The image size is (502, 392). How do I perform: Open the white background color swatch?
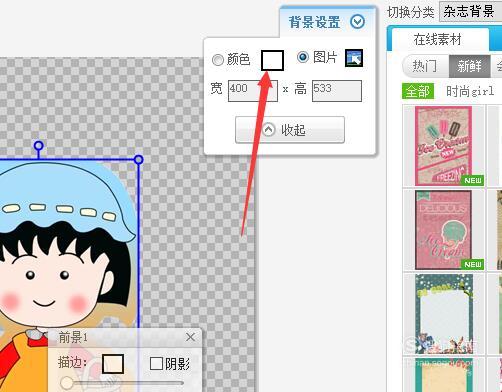(272, 60)
